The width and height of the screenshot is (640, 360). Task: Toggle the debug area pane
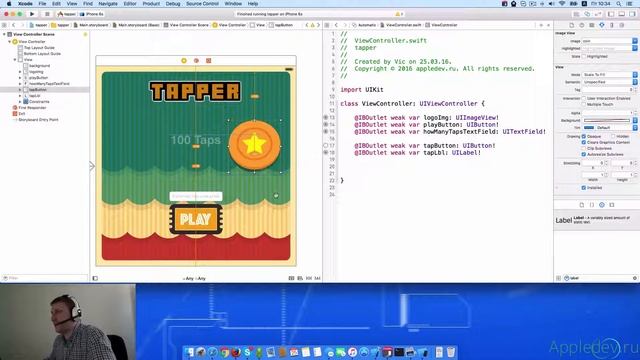tap(621, 14)
